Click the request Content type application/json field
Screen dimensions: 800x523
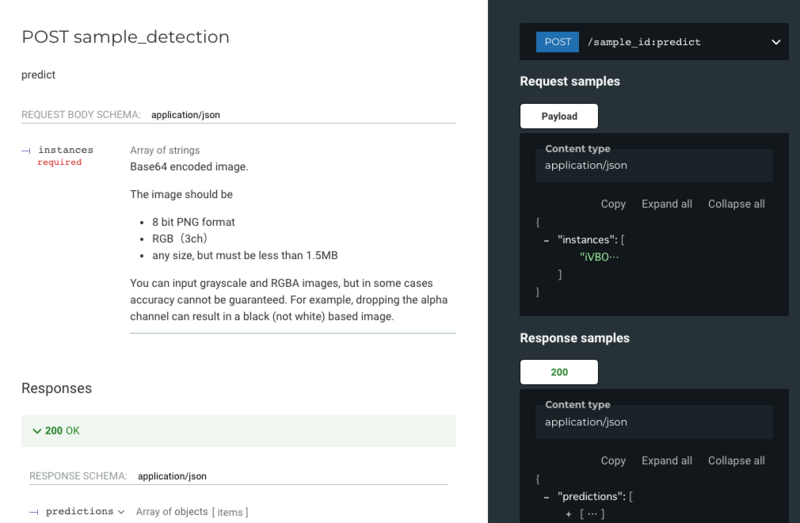pyautogui.click(x=654, y=165)
